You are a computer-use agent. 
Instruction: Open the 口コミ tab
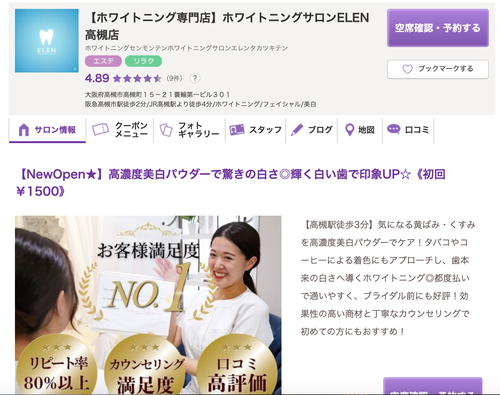(x=408, y=130)
